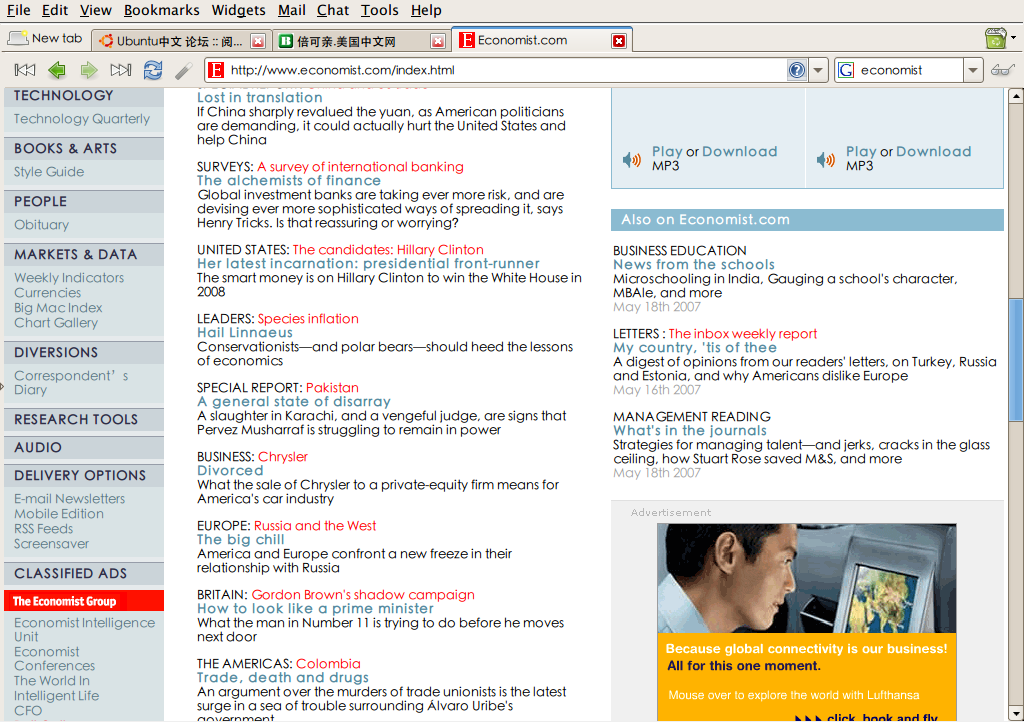Click the right speaker audio icon
The image size is (1024, 722).
point(826,159)
